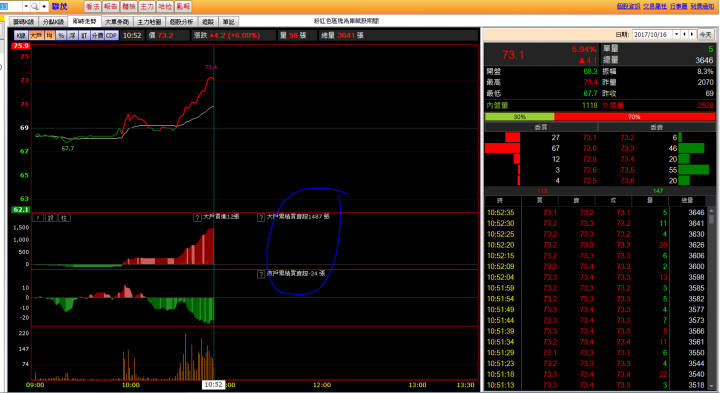Click the 報告 button in top toolbar
Image resolution: width=720 pixels, height=393 pixels.
(111, 6)
